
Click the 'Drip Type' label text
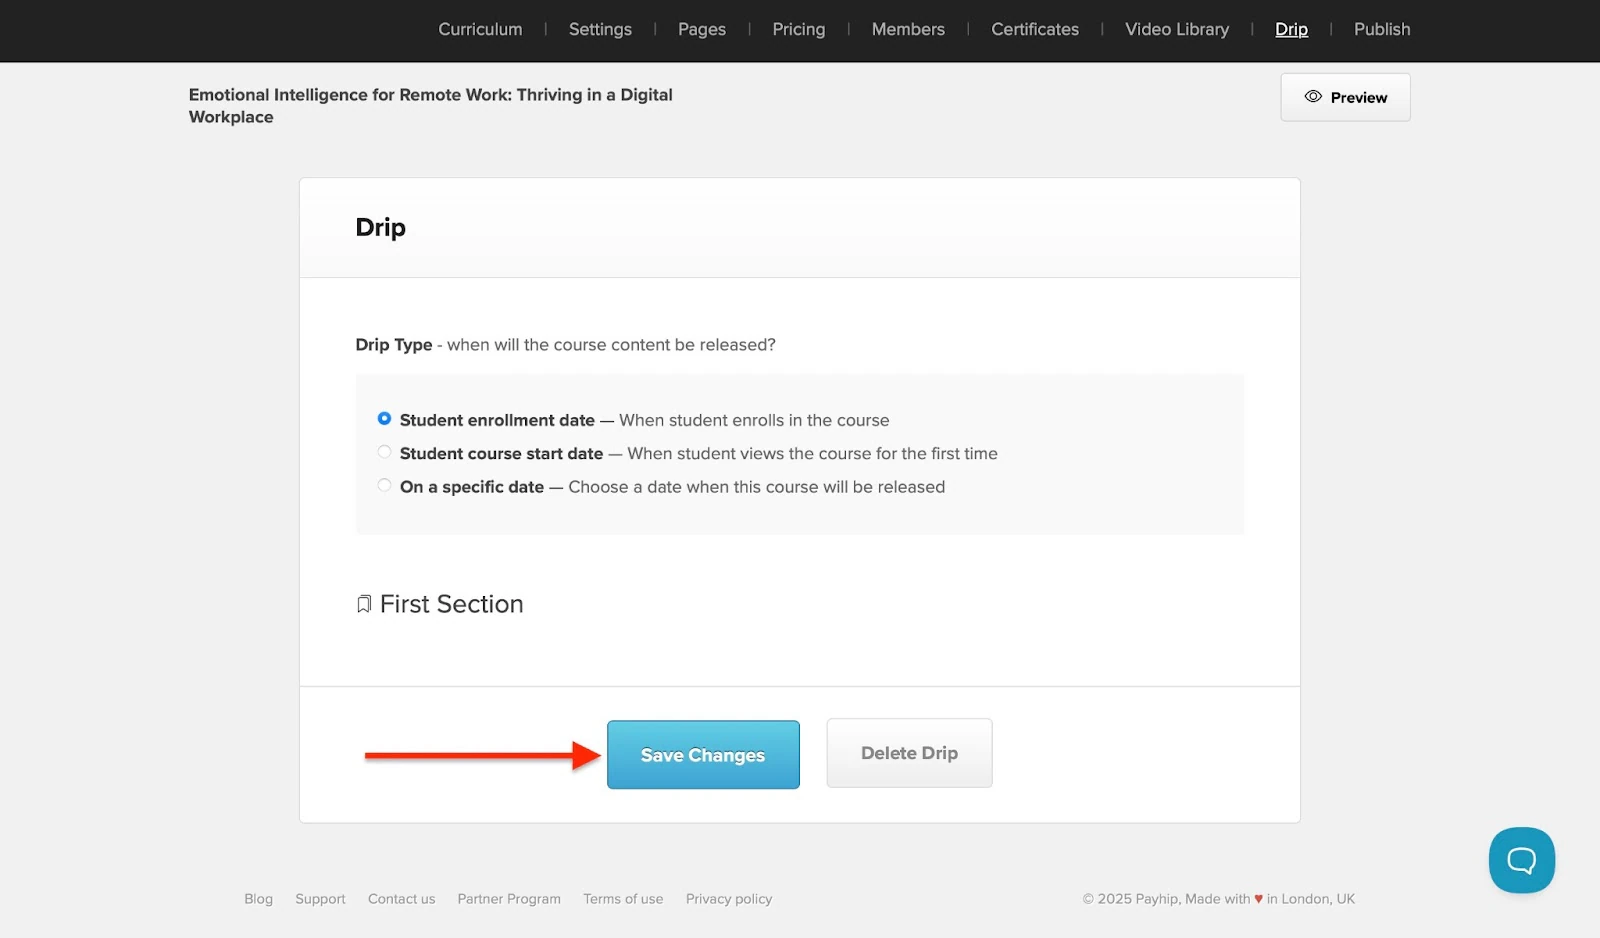pos(394,345)
